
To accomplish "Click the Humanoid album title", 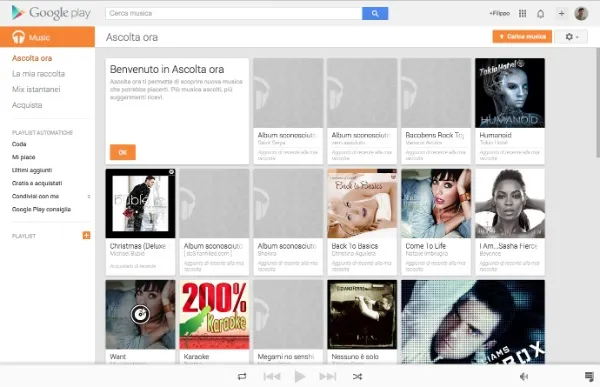I will pyautogui.click(x=495, y=135).
